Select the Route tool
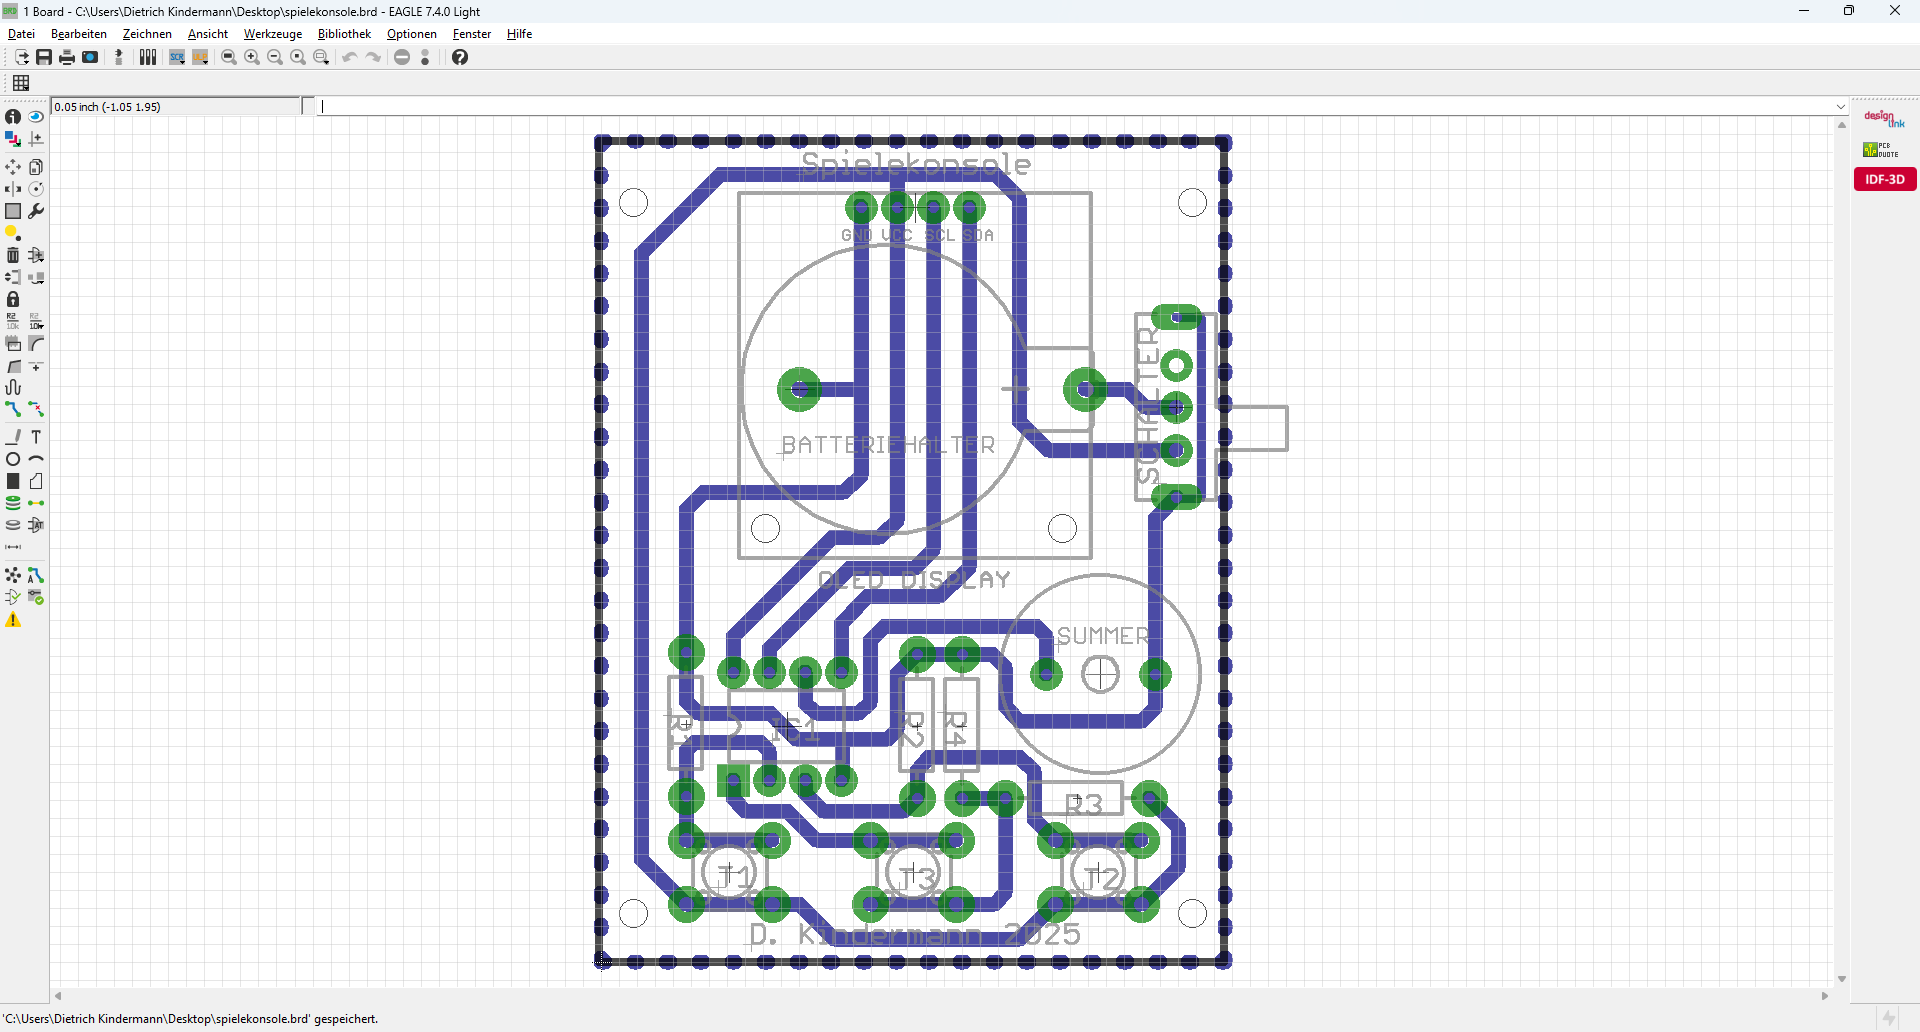1920x1032 pixels. (13, 409)
